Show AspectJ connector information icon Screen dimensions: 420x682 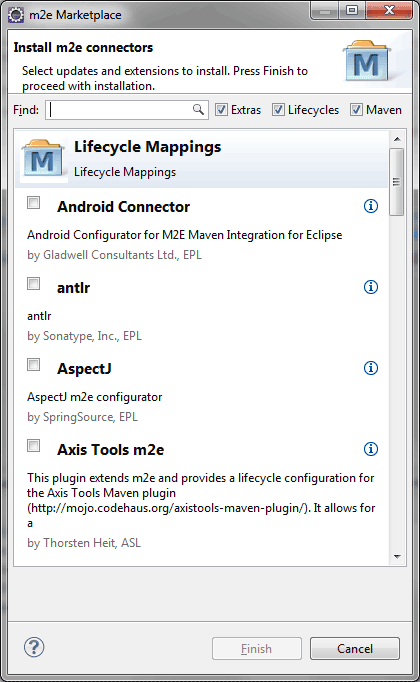pos(370,368)
